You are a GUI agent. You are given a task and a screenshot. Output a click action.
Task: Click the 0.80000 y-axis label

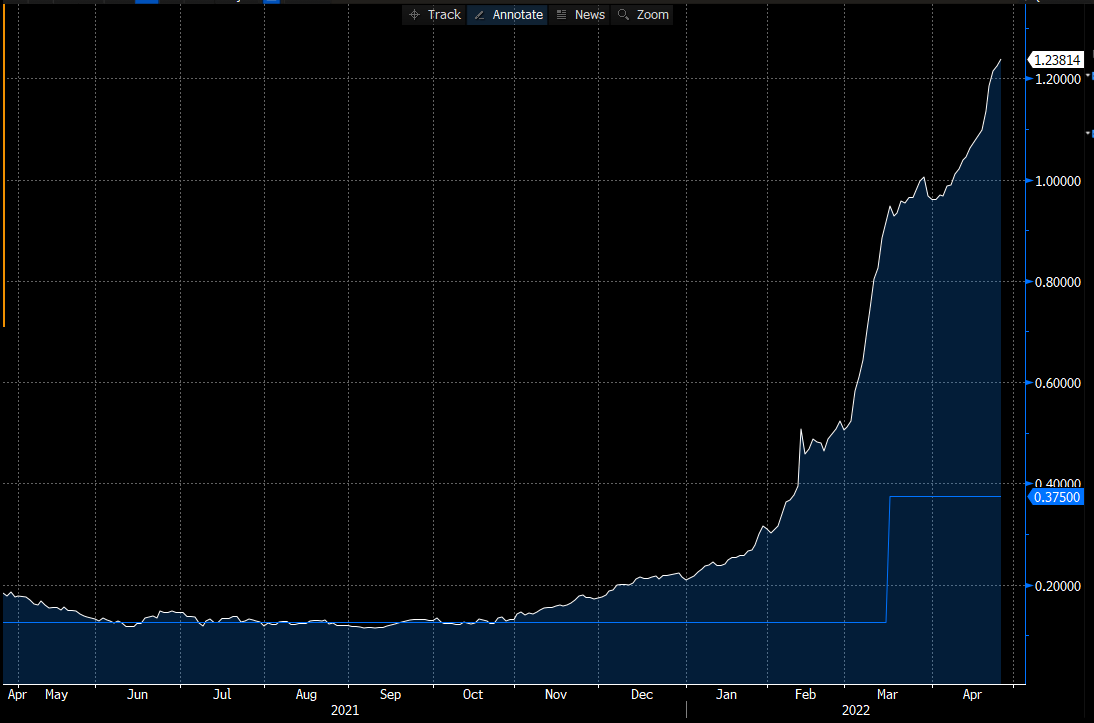pyautogui.click(x=1058, y=282)
